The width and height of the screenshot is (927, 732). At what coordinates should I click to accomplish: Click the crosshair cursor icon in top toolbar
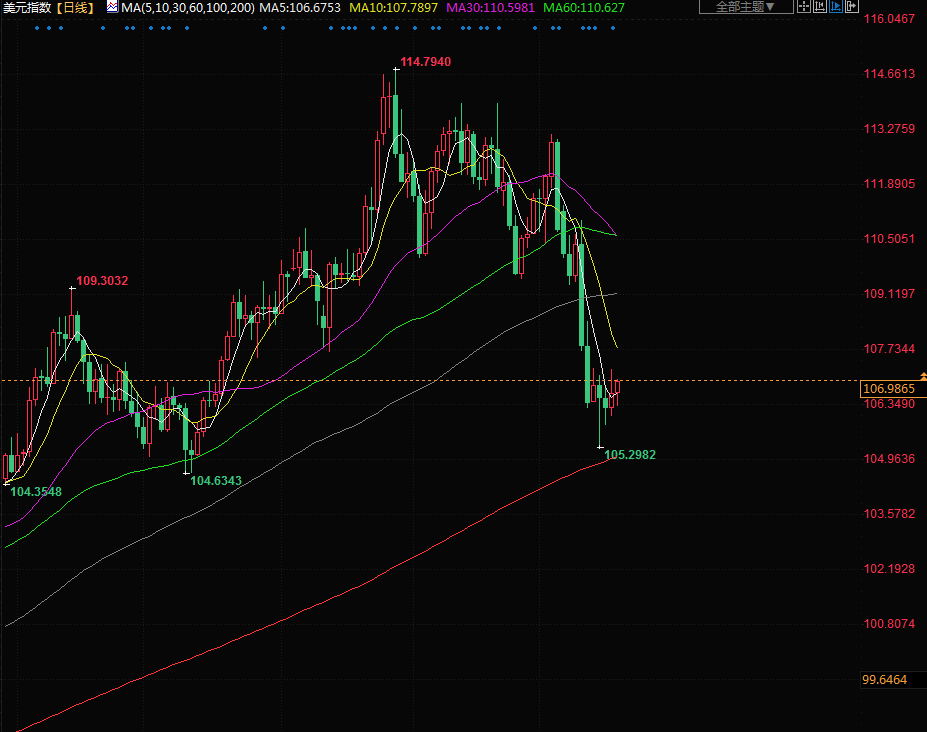click(805, 7)
